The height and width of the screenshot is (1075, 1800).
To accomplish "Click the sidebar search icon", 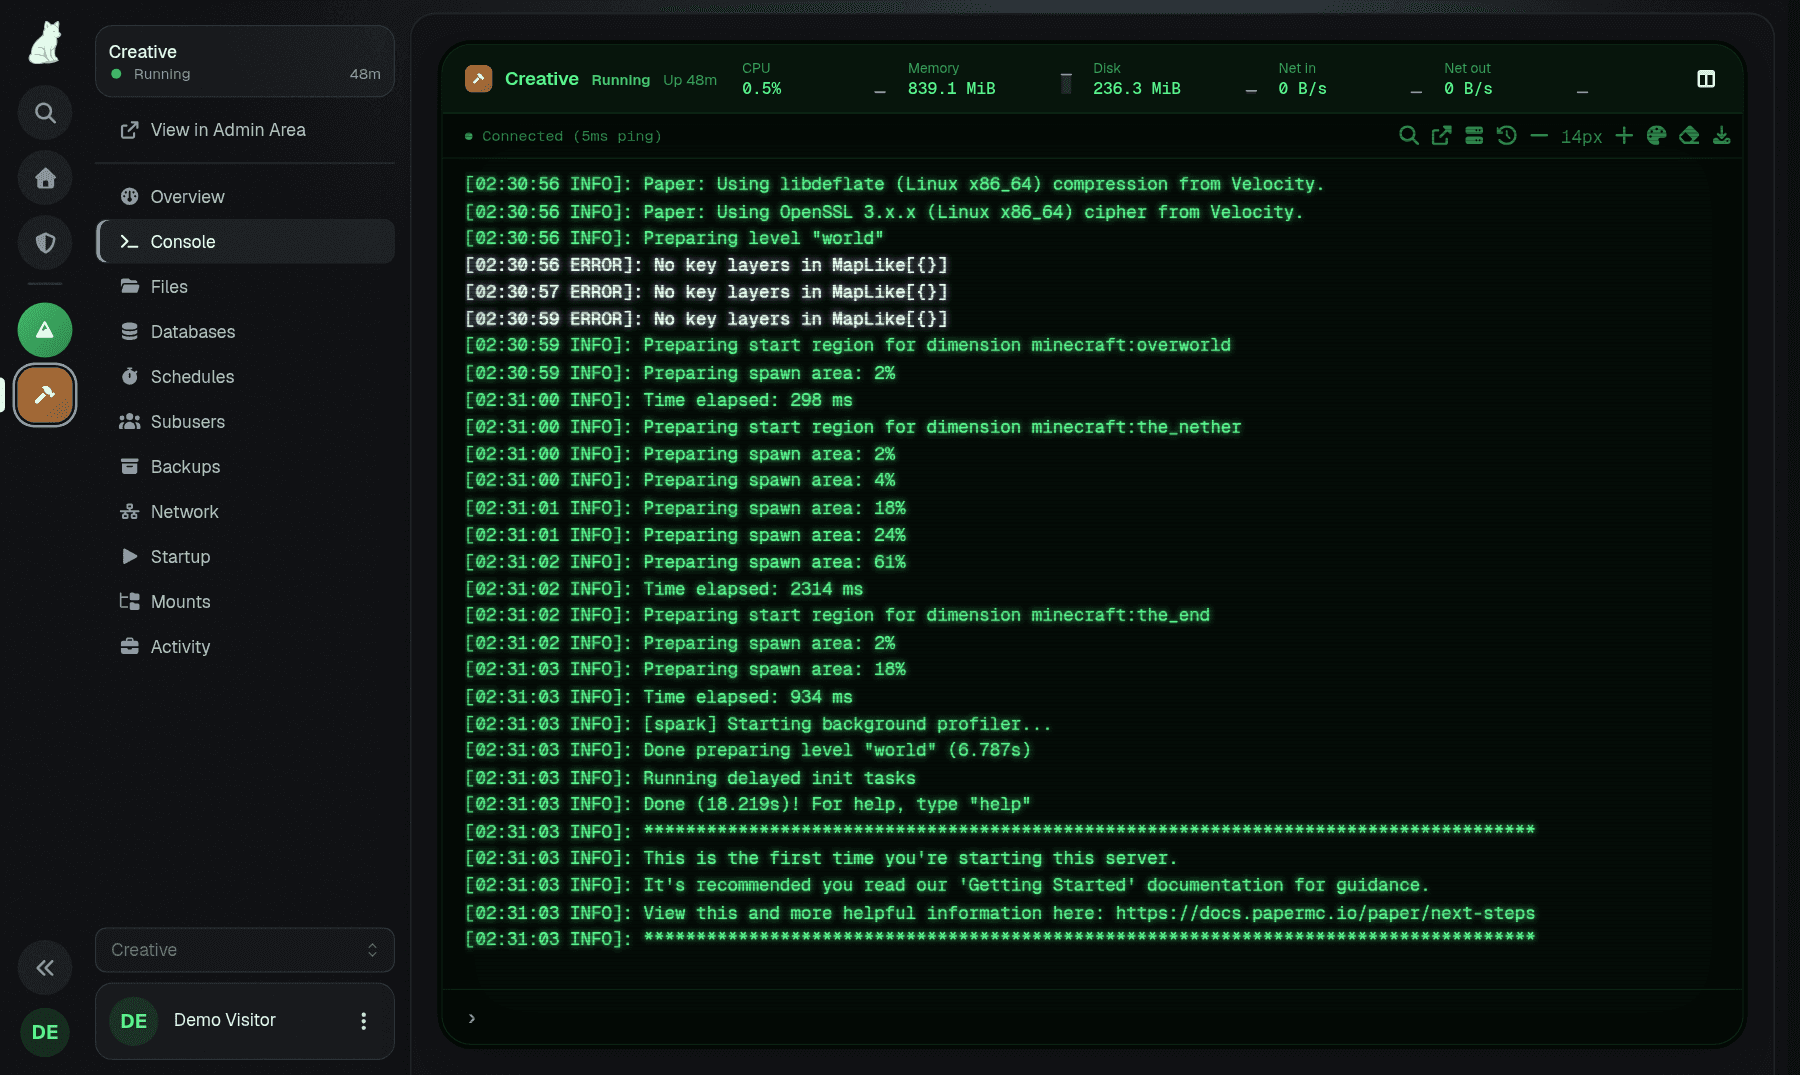I will [45, 113].
